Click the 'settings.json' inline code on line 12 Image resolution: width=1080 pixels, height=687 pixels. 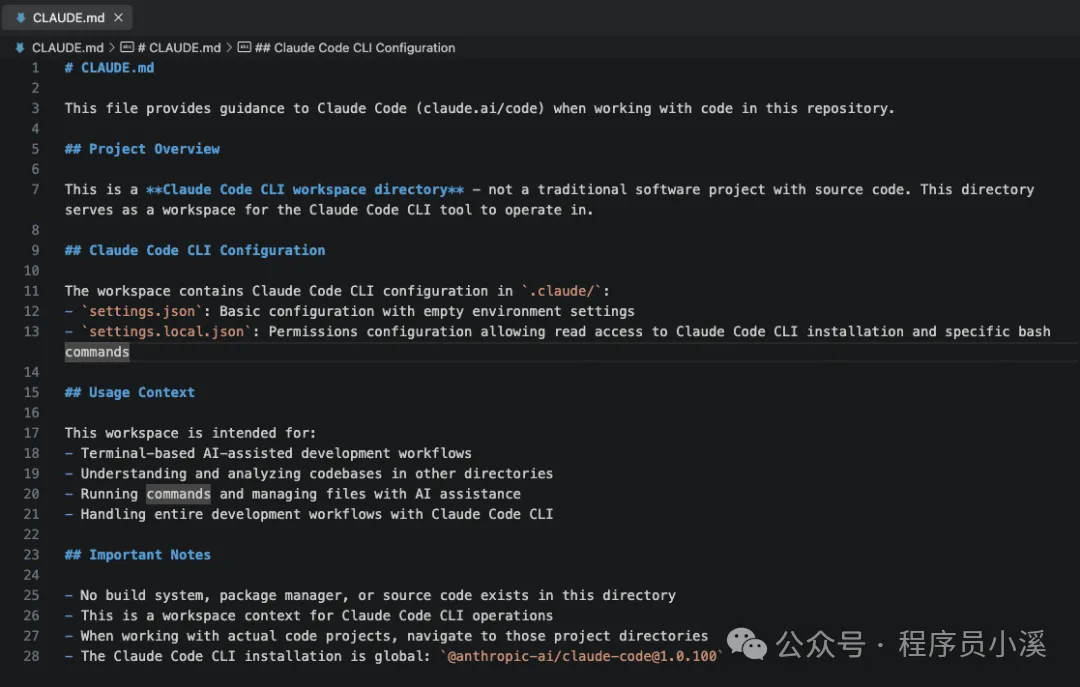[142, 311]
